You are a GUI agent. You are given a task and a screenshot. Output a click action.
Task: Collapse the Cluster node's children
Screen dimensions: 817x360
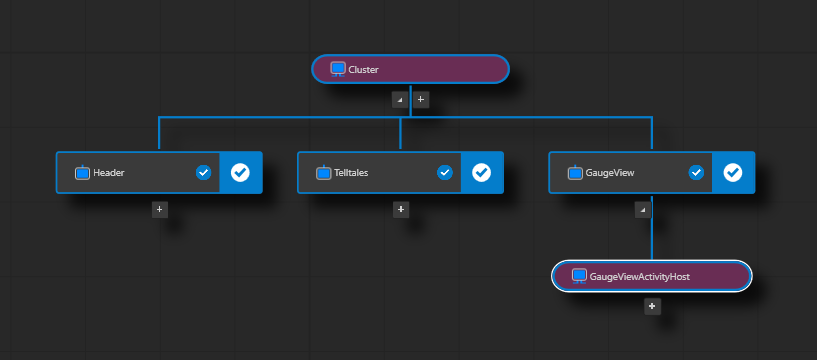[400, 100]
